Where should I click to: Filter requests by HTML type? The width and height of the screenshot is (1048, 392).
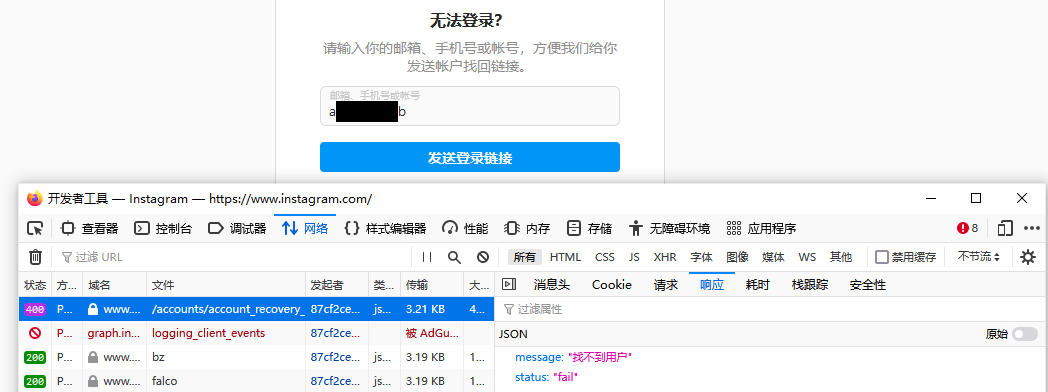coord(565,257)
